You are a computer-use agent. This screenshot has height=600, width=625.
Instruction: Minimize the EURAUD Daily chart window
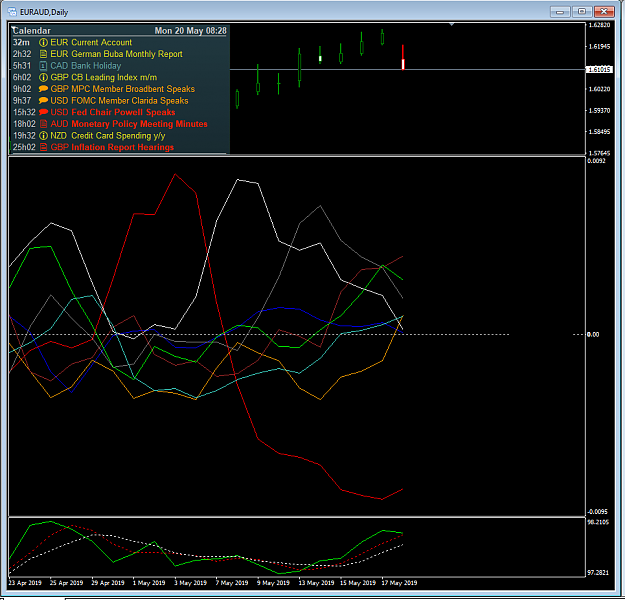point(560,12)
